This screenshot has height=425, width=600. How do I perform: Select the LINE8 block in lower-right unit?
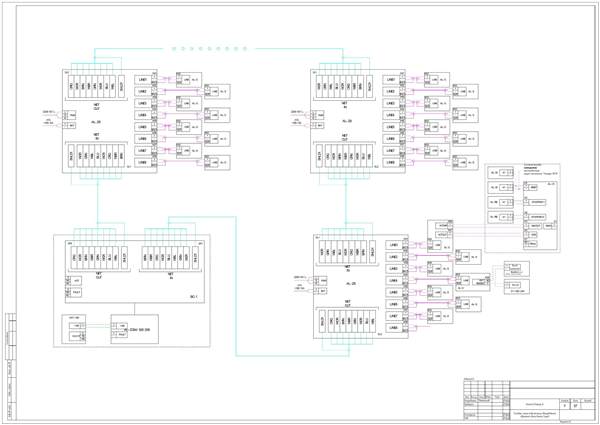(x=394, y=328)
